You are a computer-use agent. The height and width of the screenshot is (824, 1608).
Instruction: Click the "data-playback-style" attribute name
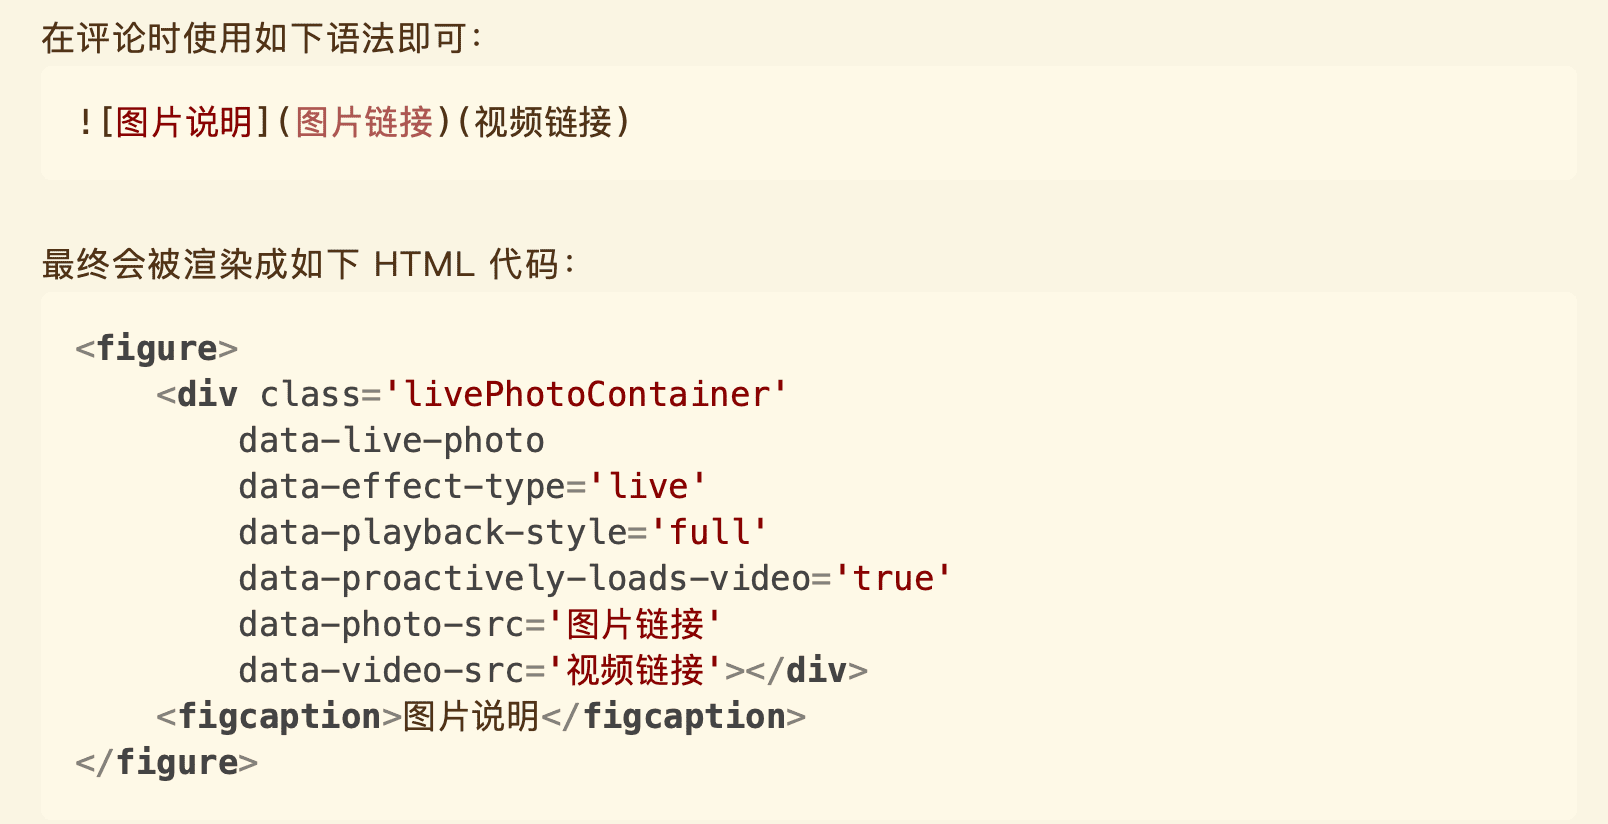pyautogui.click(x=432, y=532)
